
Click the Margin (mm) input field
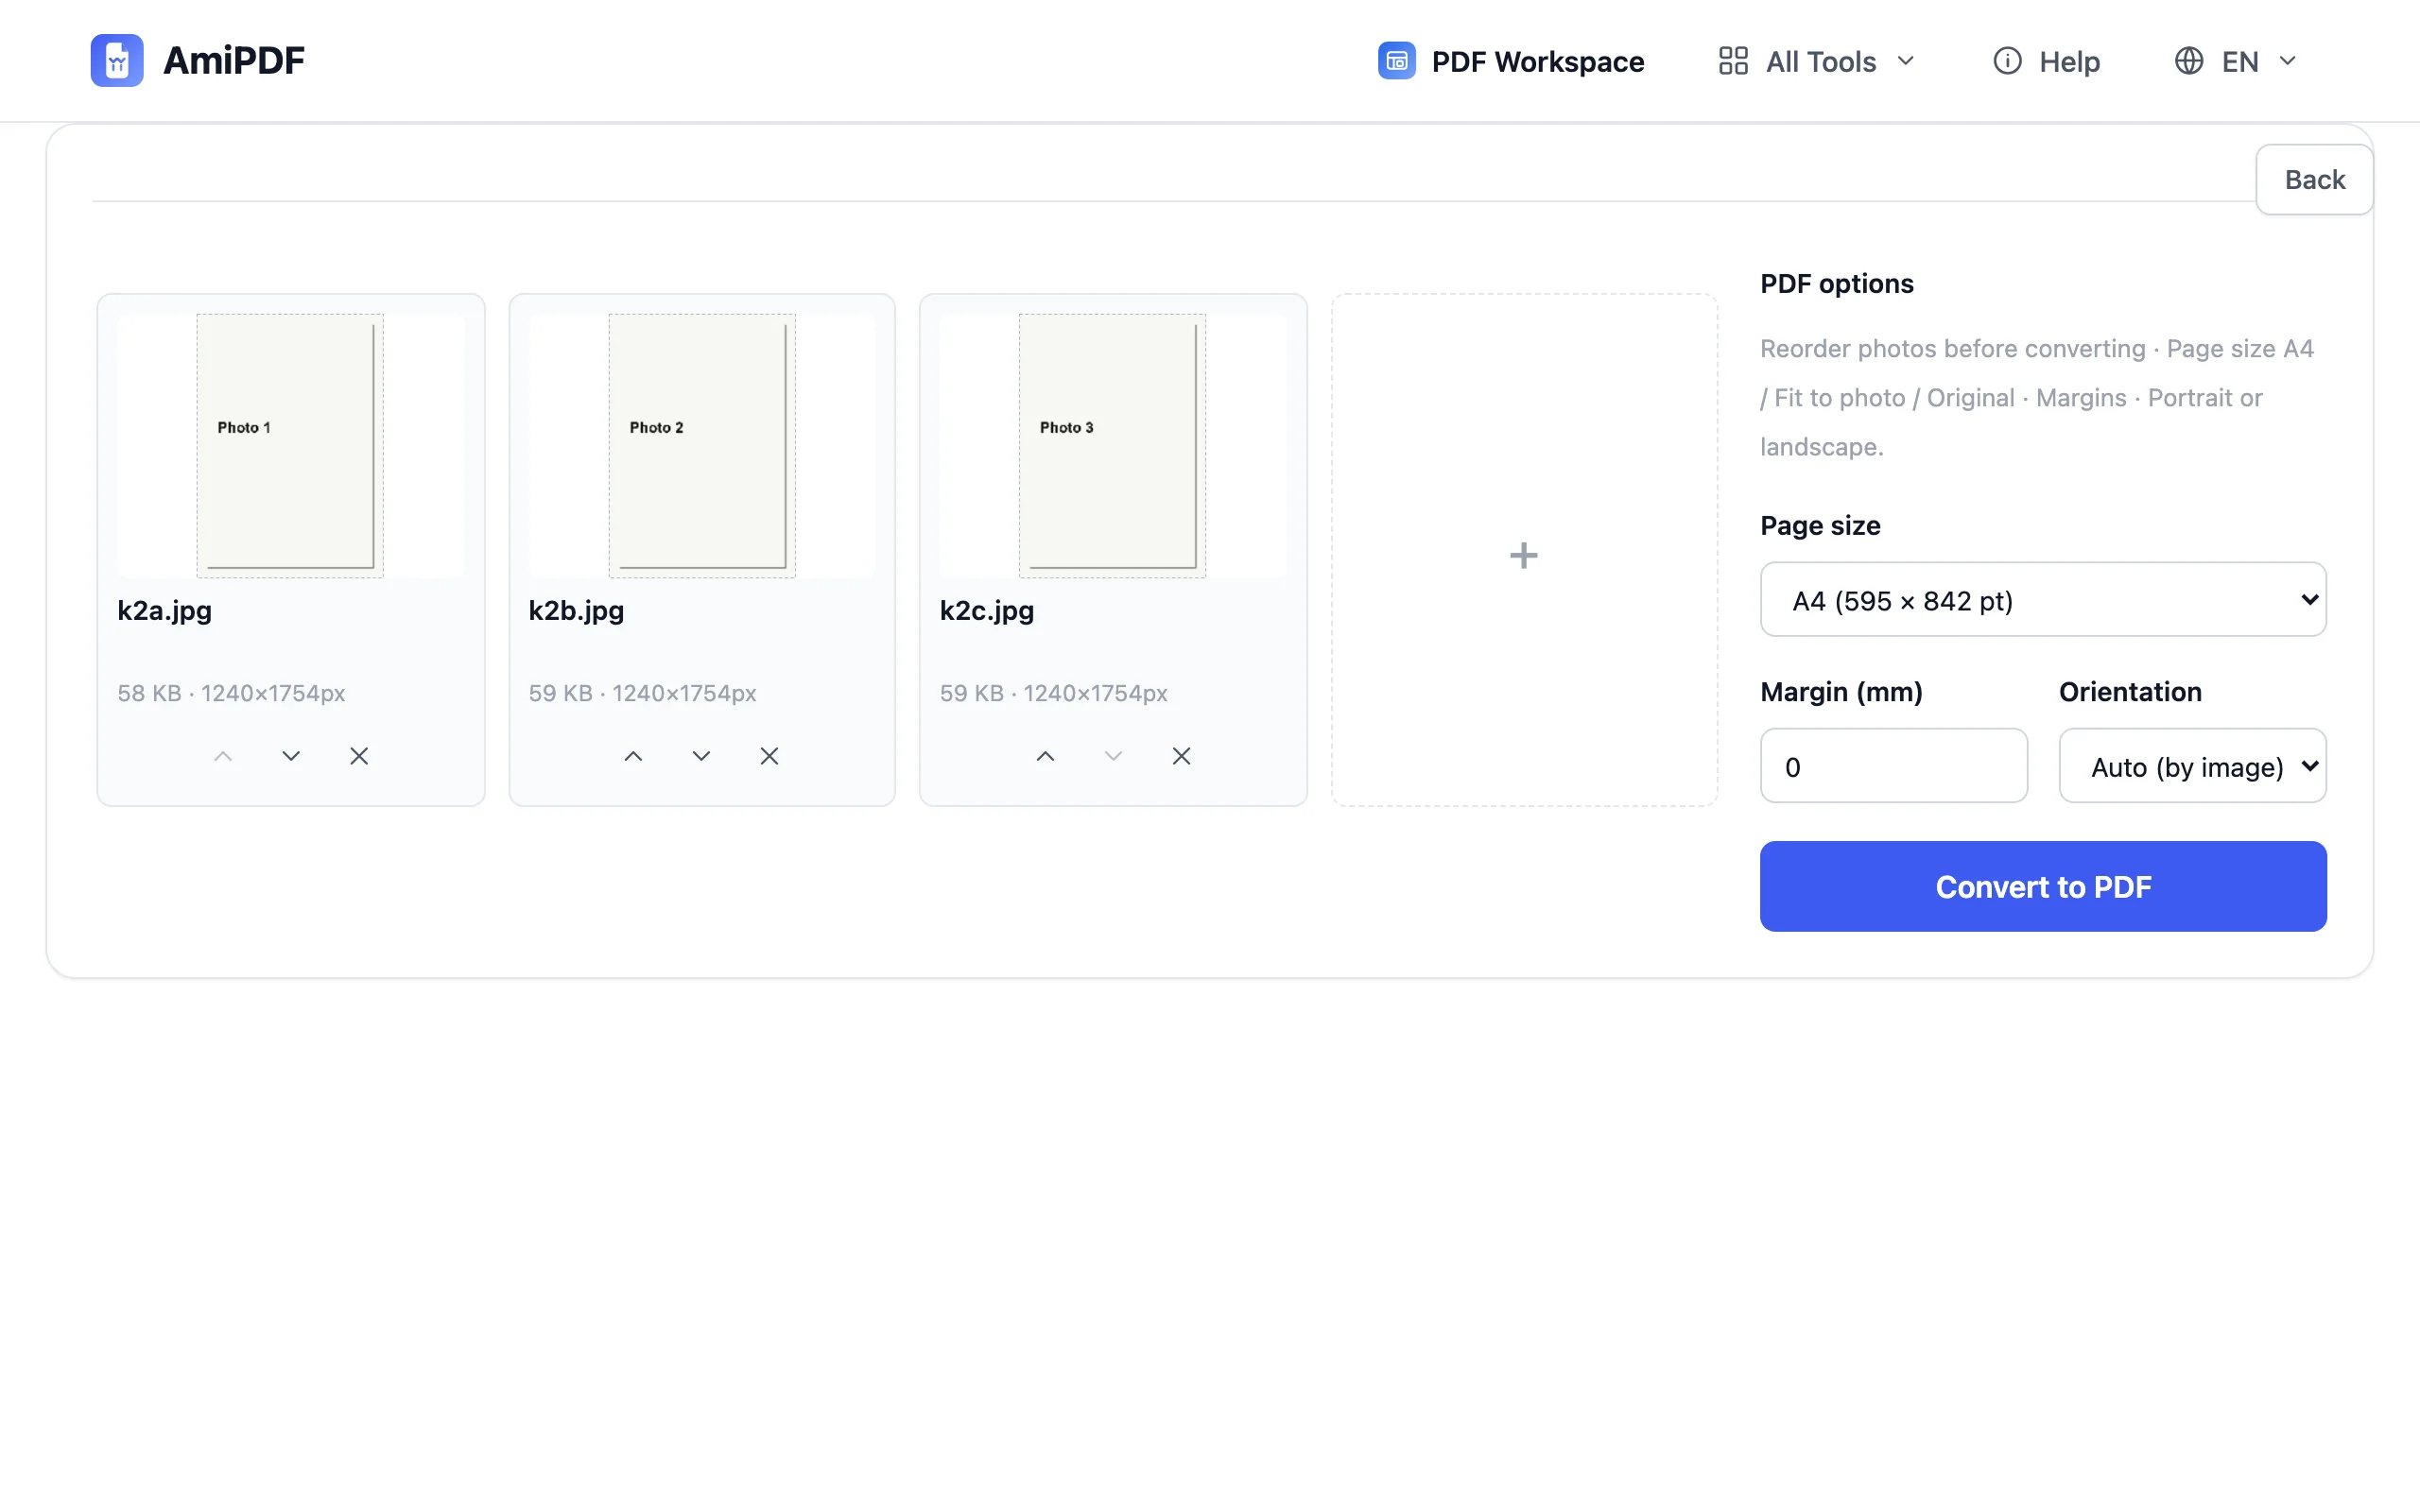click(x=1894, y=765)
